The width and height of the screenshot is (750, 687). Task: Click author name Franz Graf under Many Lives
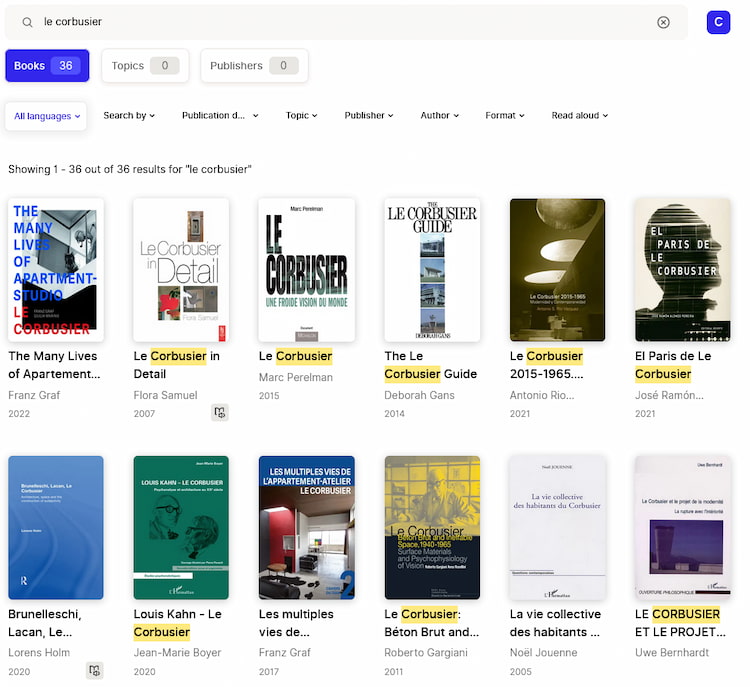point(34,395)
